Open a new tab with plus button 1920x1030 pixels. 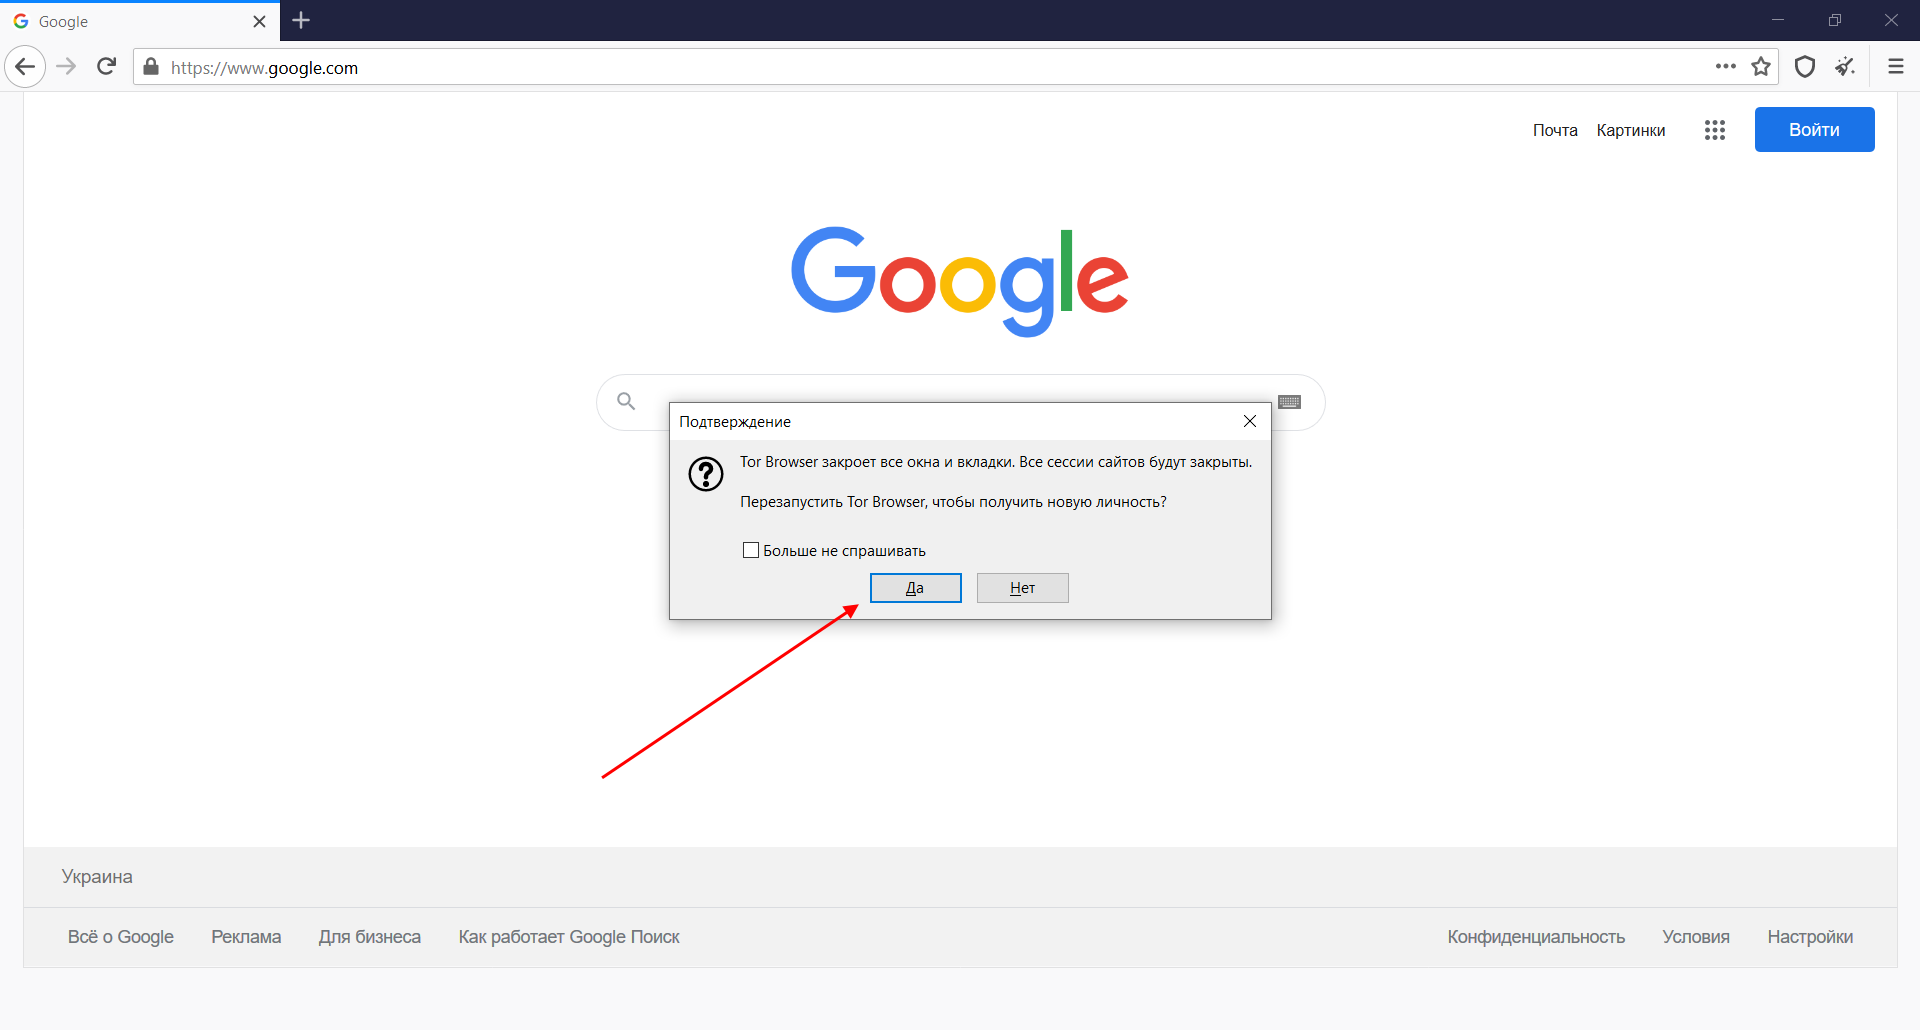click(301, 20)
